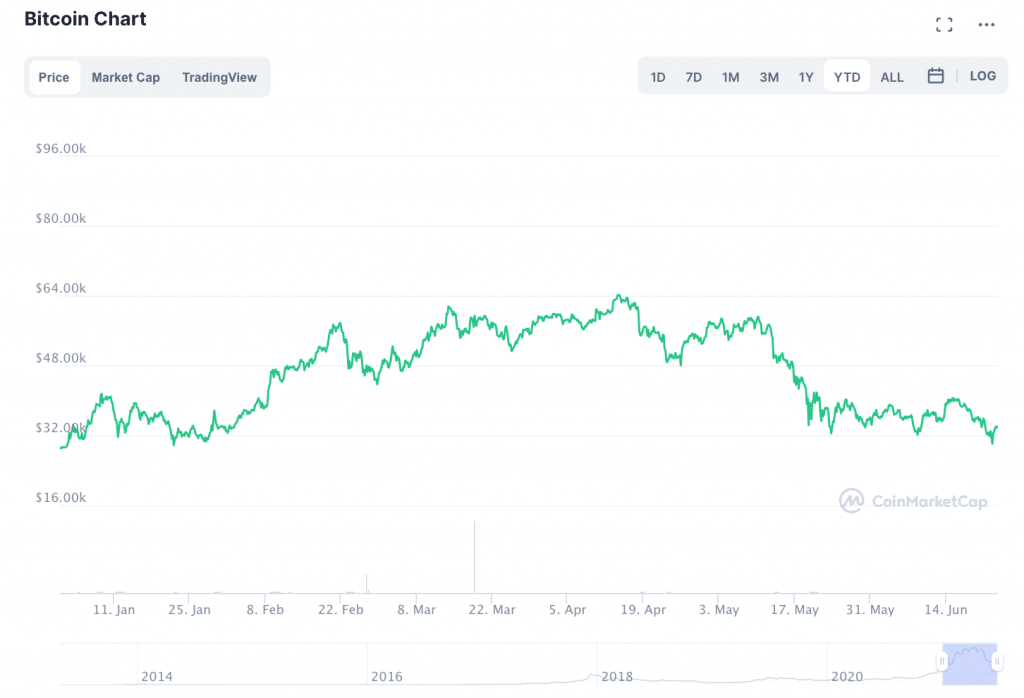Switch to the Market Cap tab

pyautogui.click(x=126, y=77)
